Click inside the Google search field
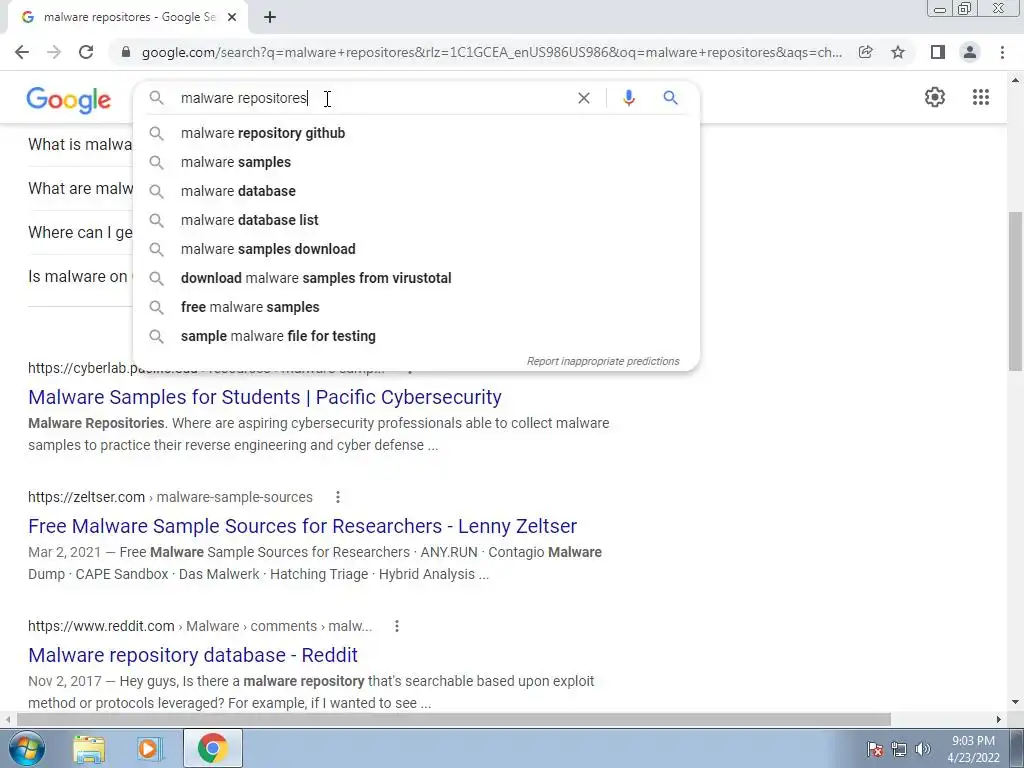This screenshot has width=1024, height=768. (x=372, y=98)
